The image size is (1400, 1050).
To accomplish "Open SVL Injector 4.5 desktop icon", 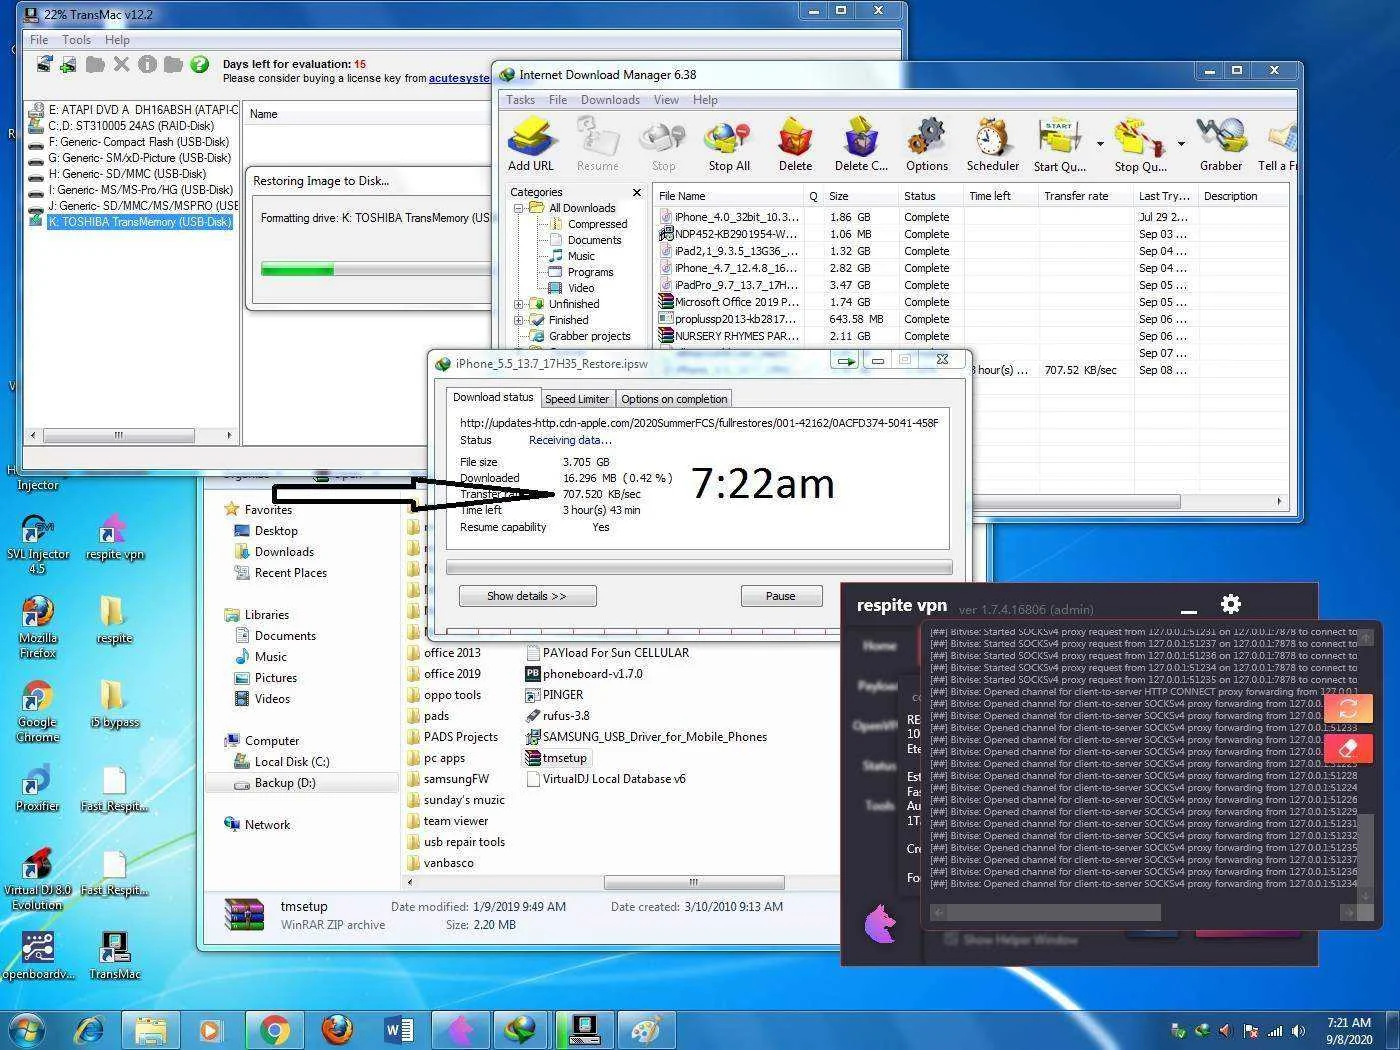I will click(x=37, y=543).
